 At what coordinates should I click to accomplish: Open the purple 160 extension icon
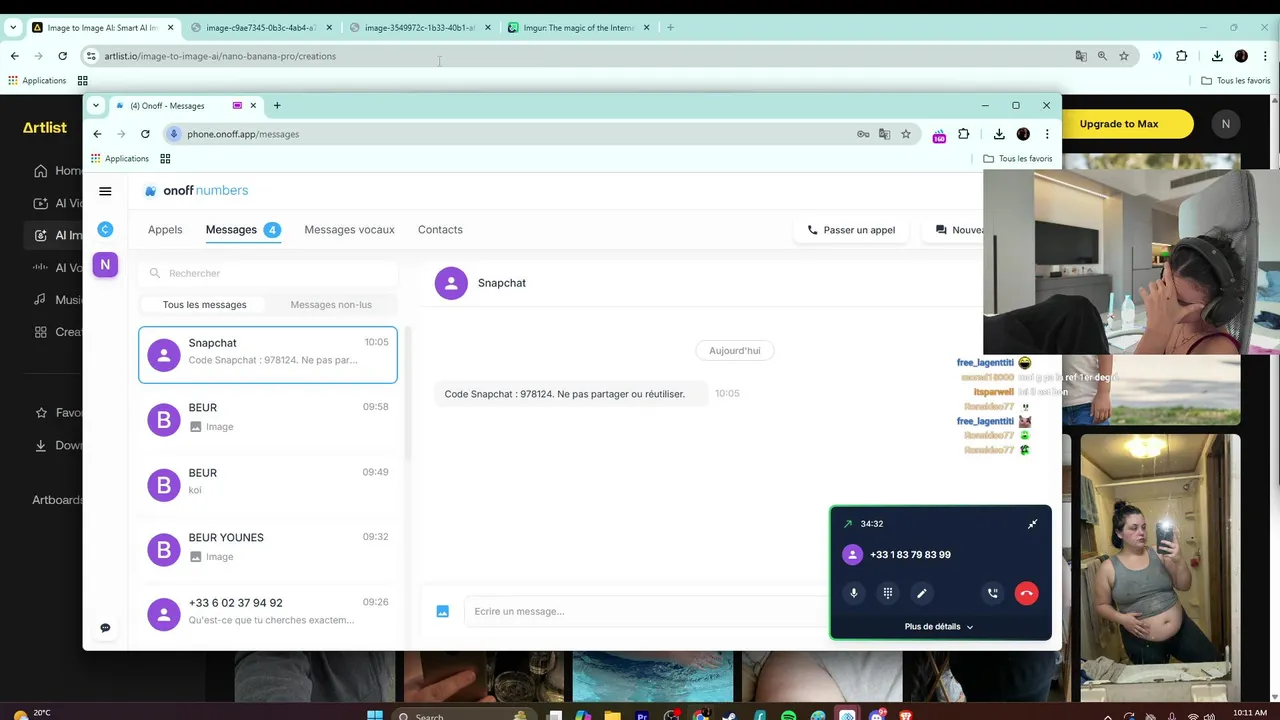point(939,135)
